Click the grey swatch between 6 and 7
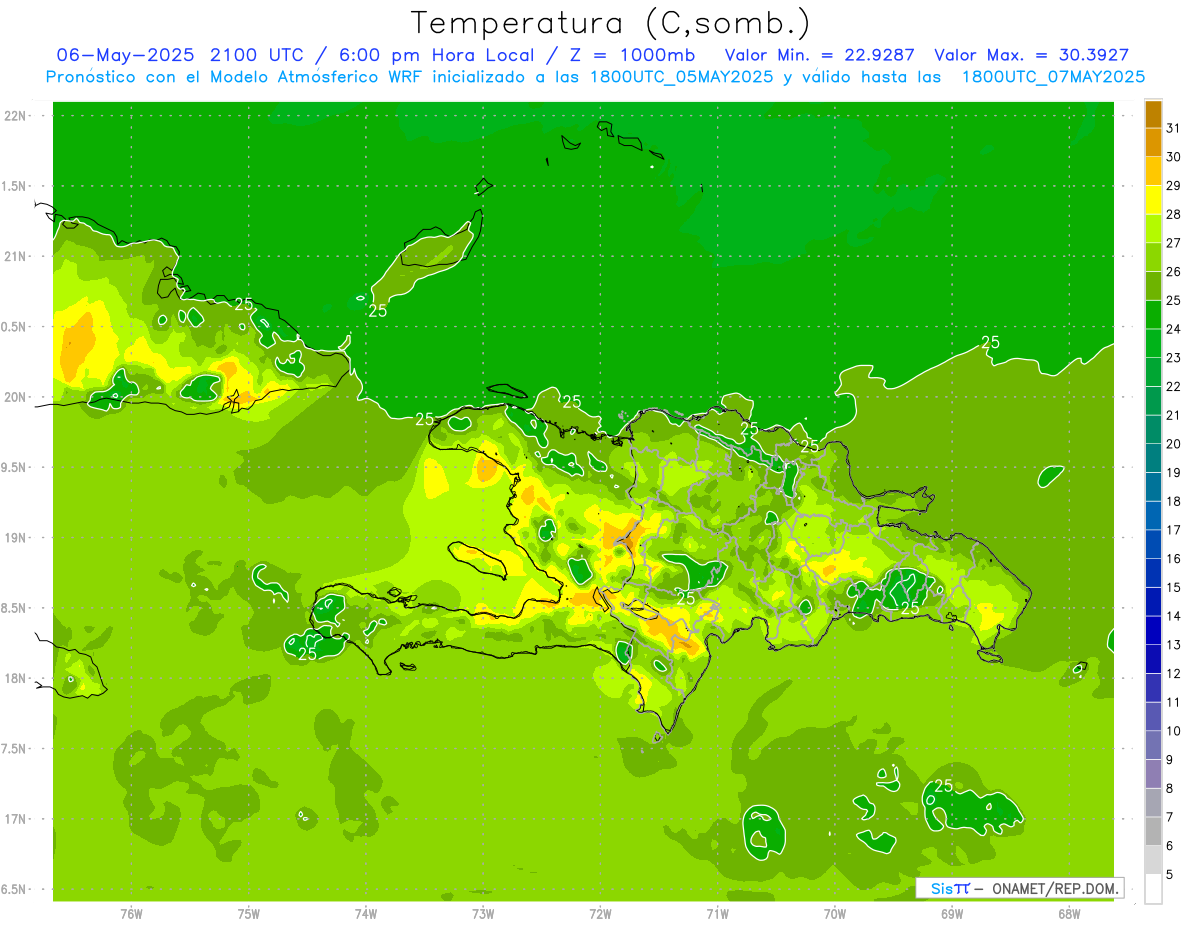The height and width of the screenshot is (927, 1200). pos(1153,831)
